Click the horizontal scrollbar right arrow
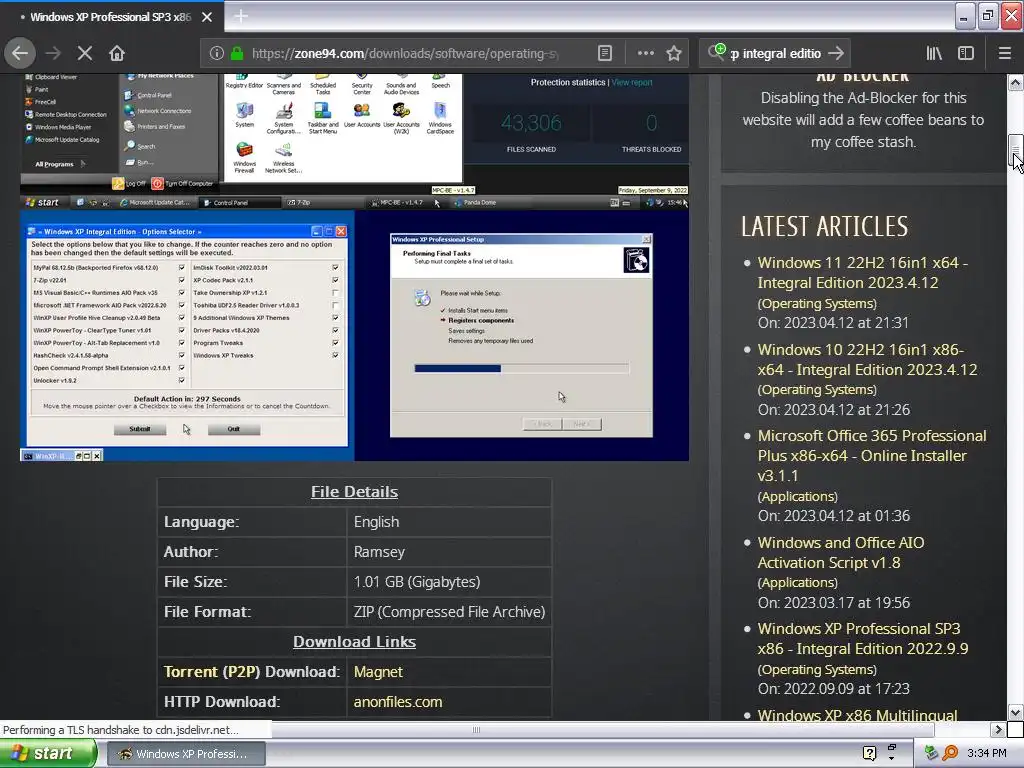This screenshot has width=1024, height=768. tap(998, 729)
